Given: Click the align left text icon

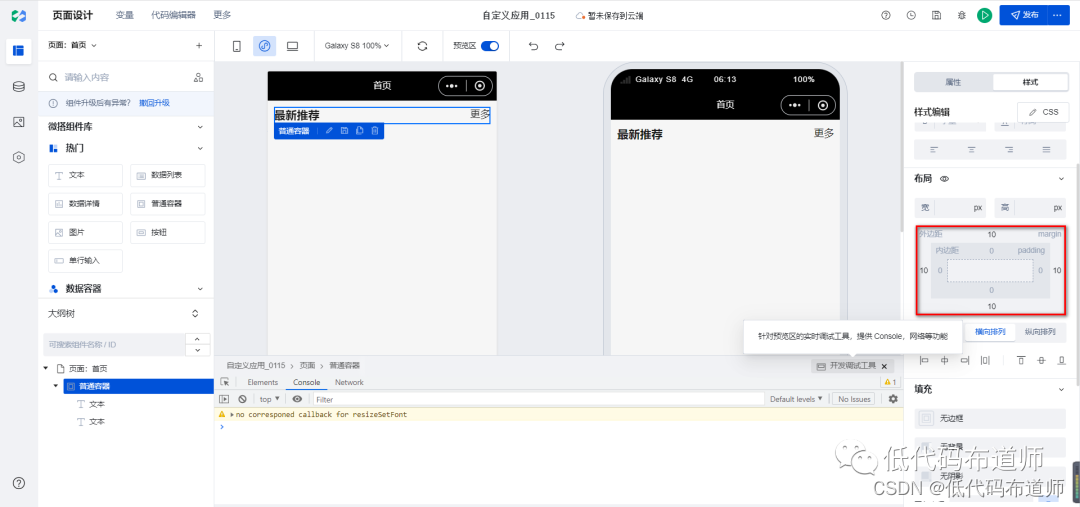Looking at the screenshot, I should tap(934, 149).
